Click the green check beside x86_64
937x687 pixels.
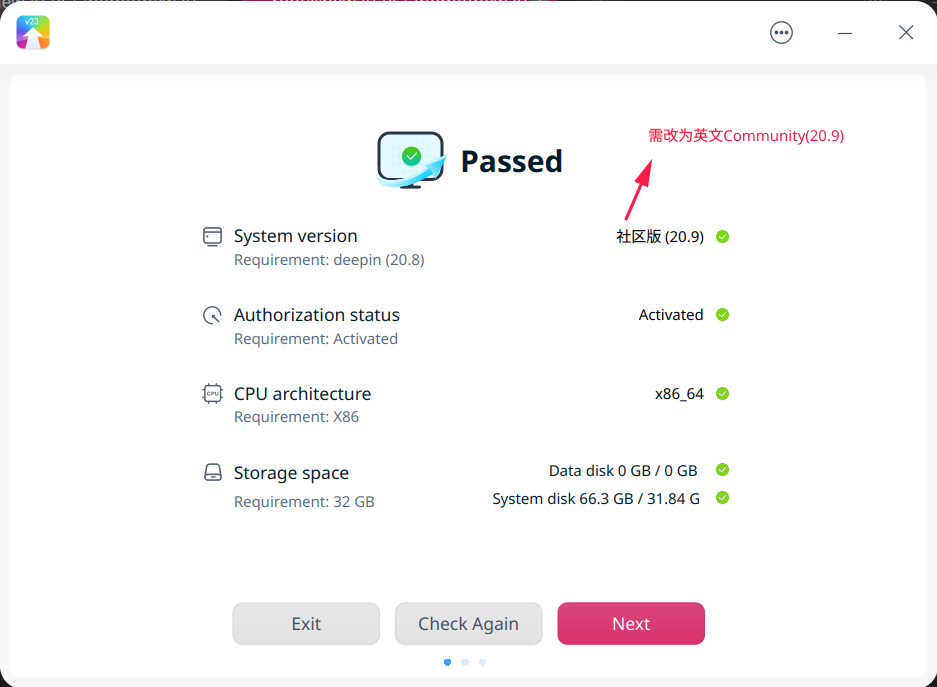pos(722,393)
